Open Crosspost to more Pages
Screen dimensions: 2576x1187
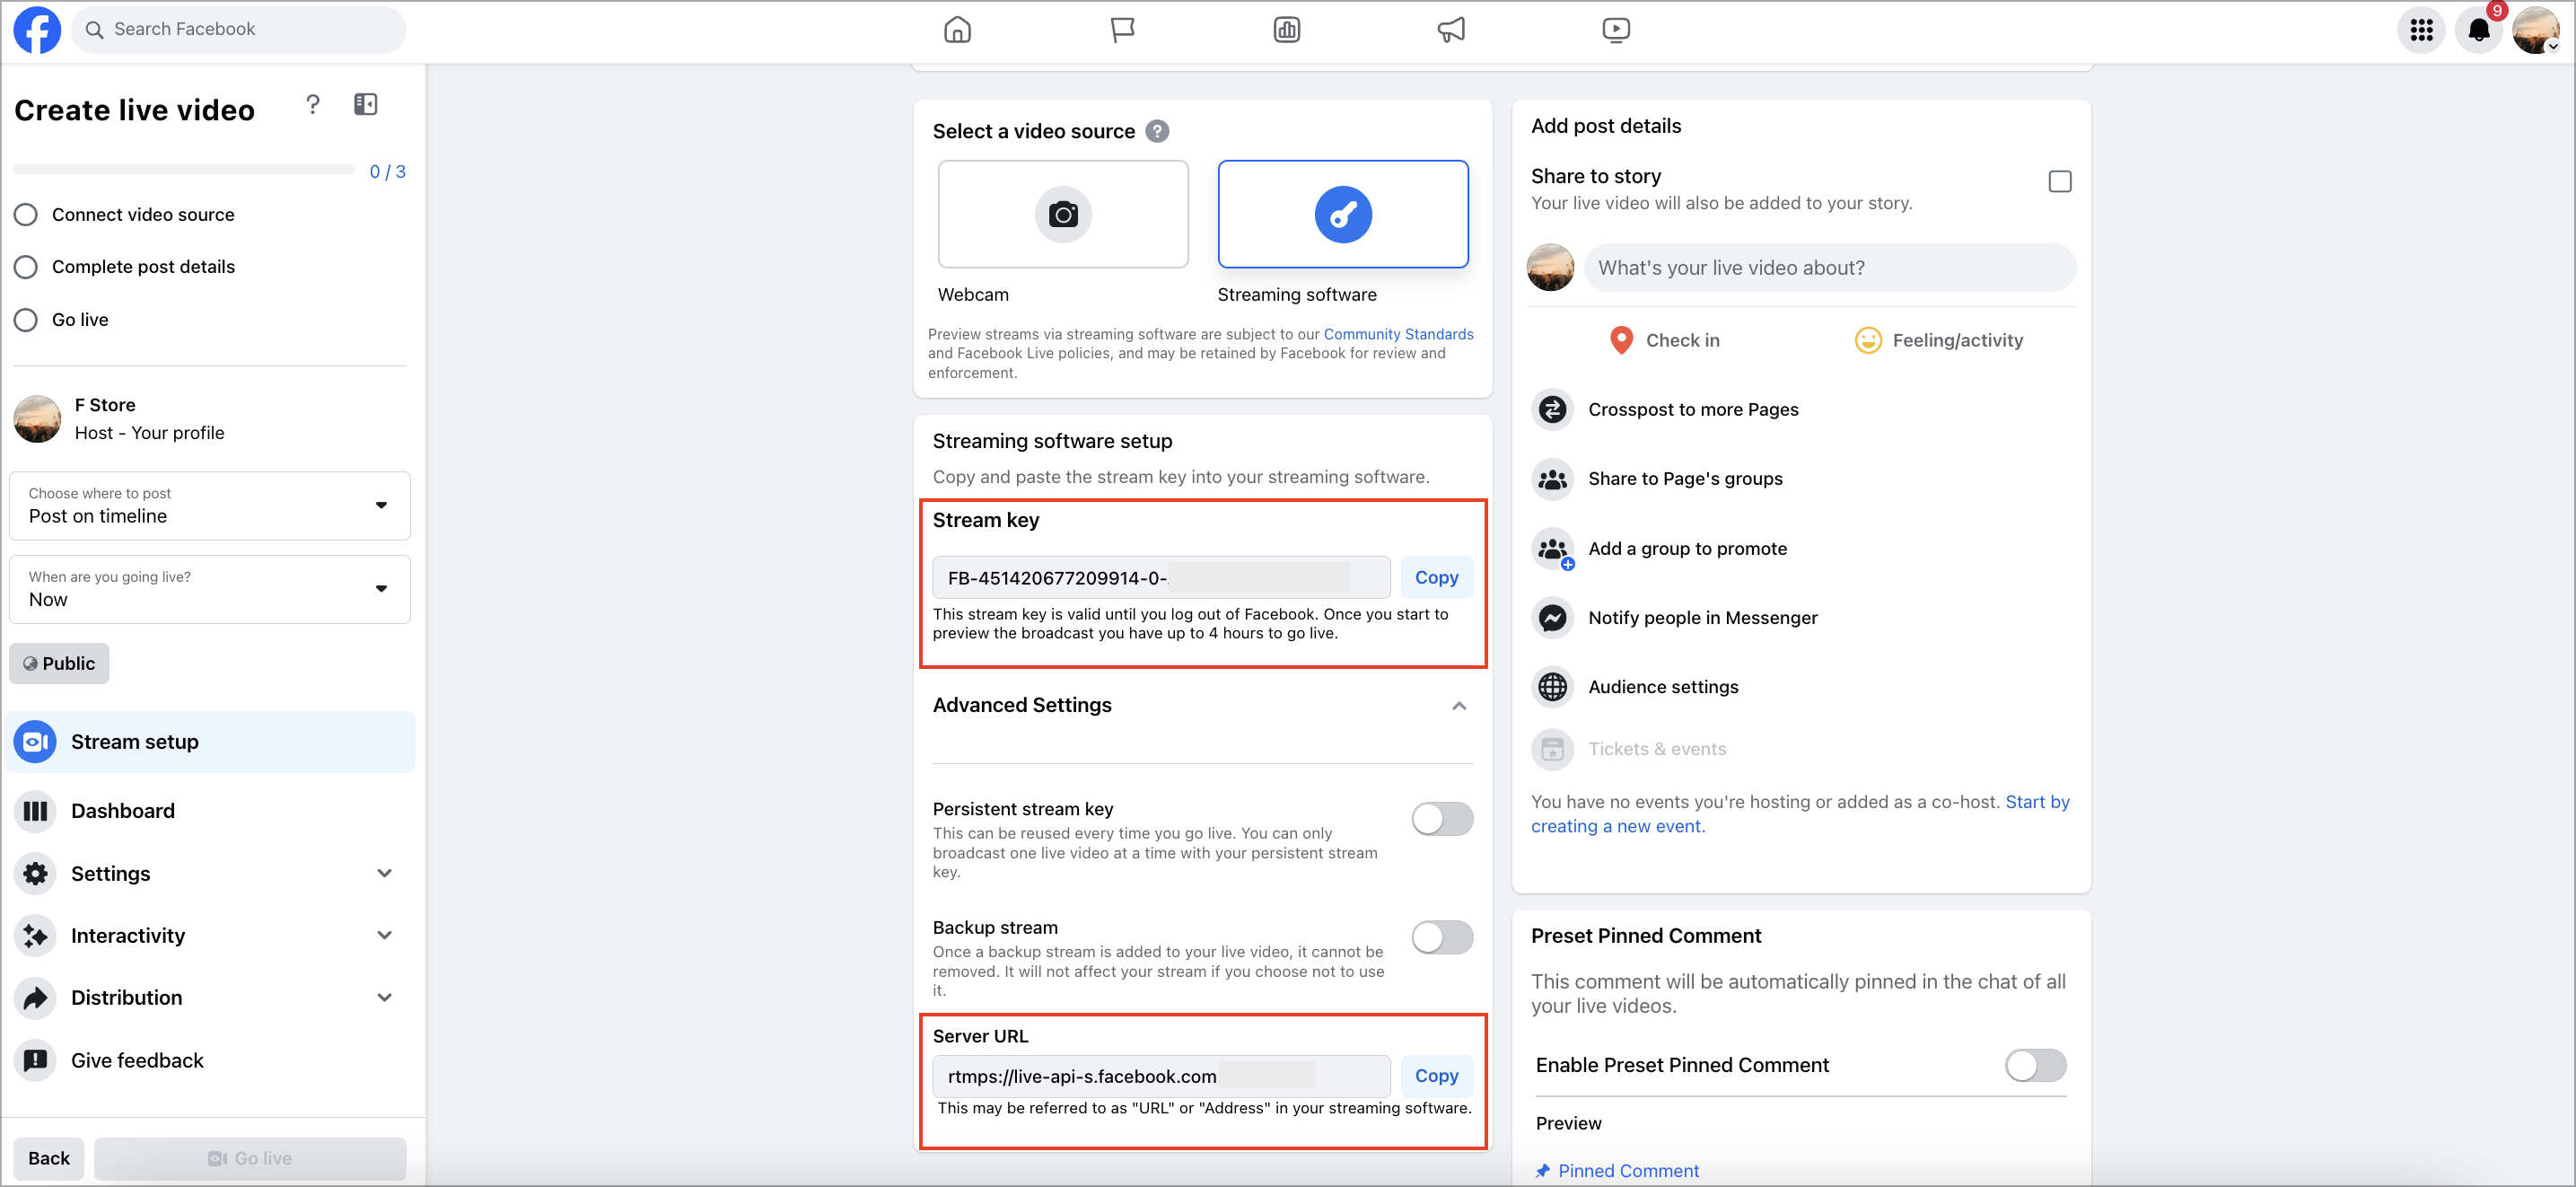(x=1692, y=409)
